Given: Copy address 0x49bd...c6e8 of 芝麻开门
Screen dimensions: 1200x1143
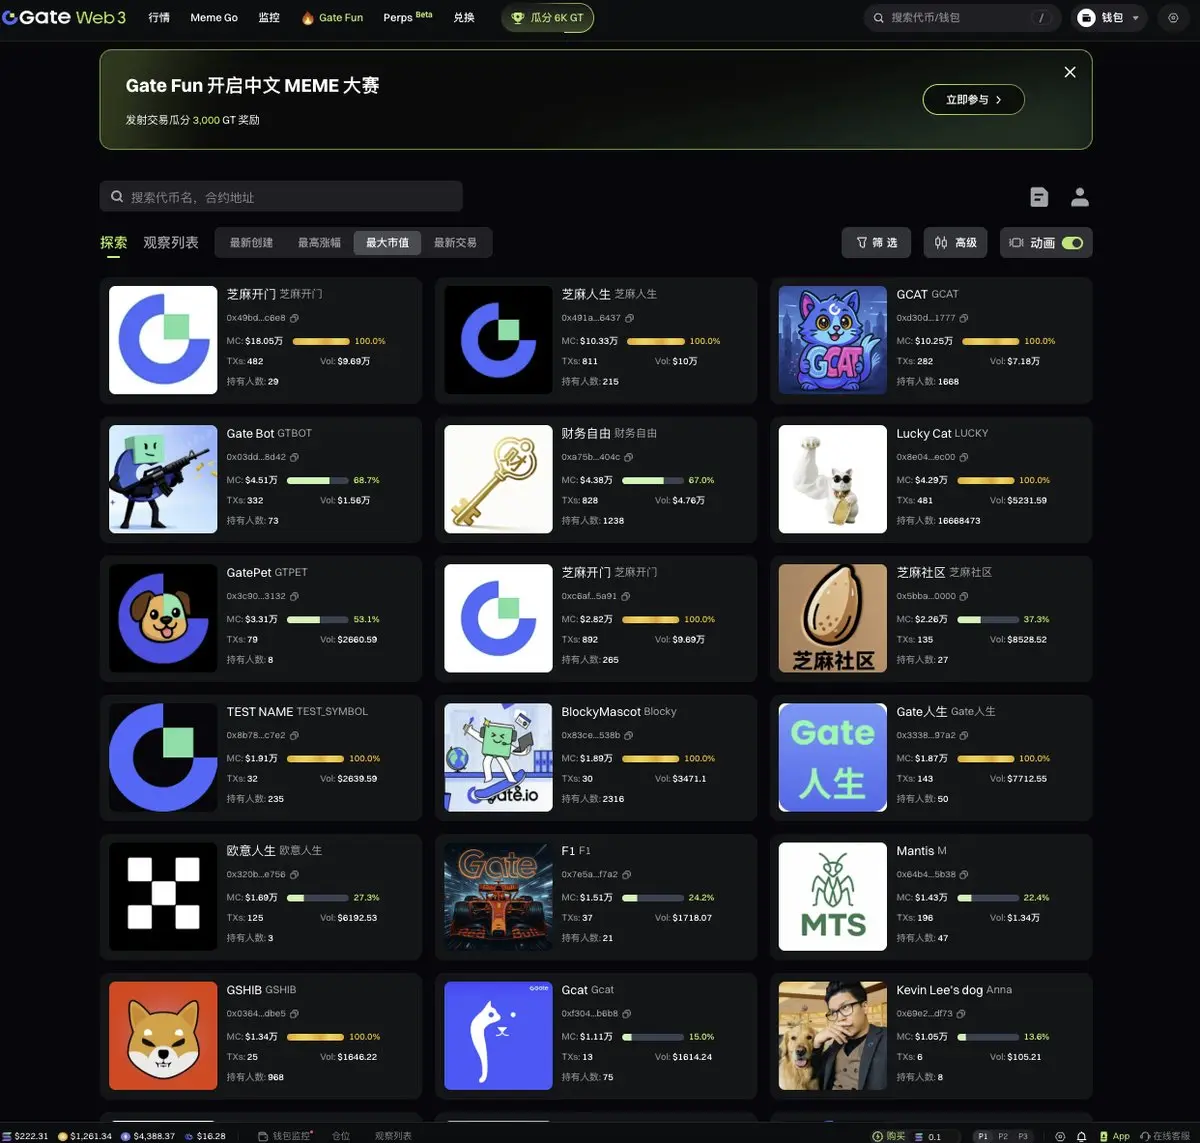Looking at the screenshot, I should (x=294, y=318).
